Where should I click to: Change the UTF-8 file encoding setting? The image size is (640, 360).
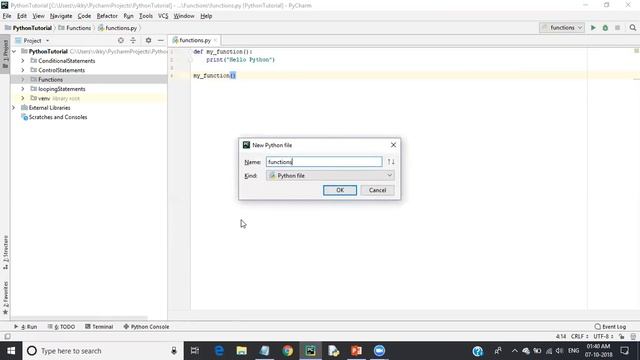(603, 336)
